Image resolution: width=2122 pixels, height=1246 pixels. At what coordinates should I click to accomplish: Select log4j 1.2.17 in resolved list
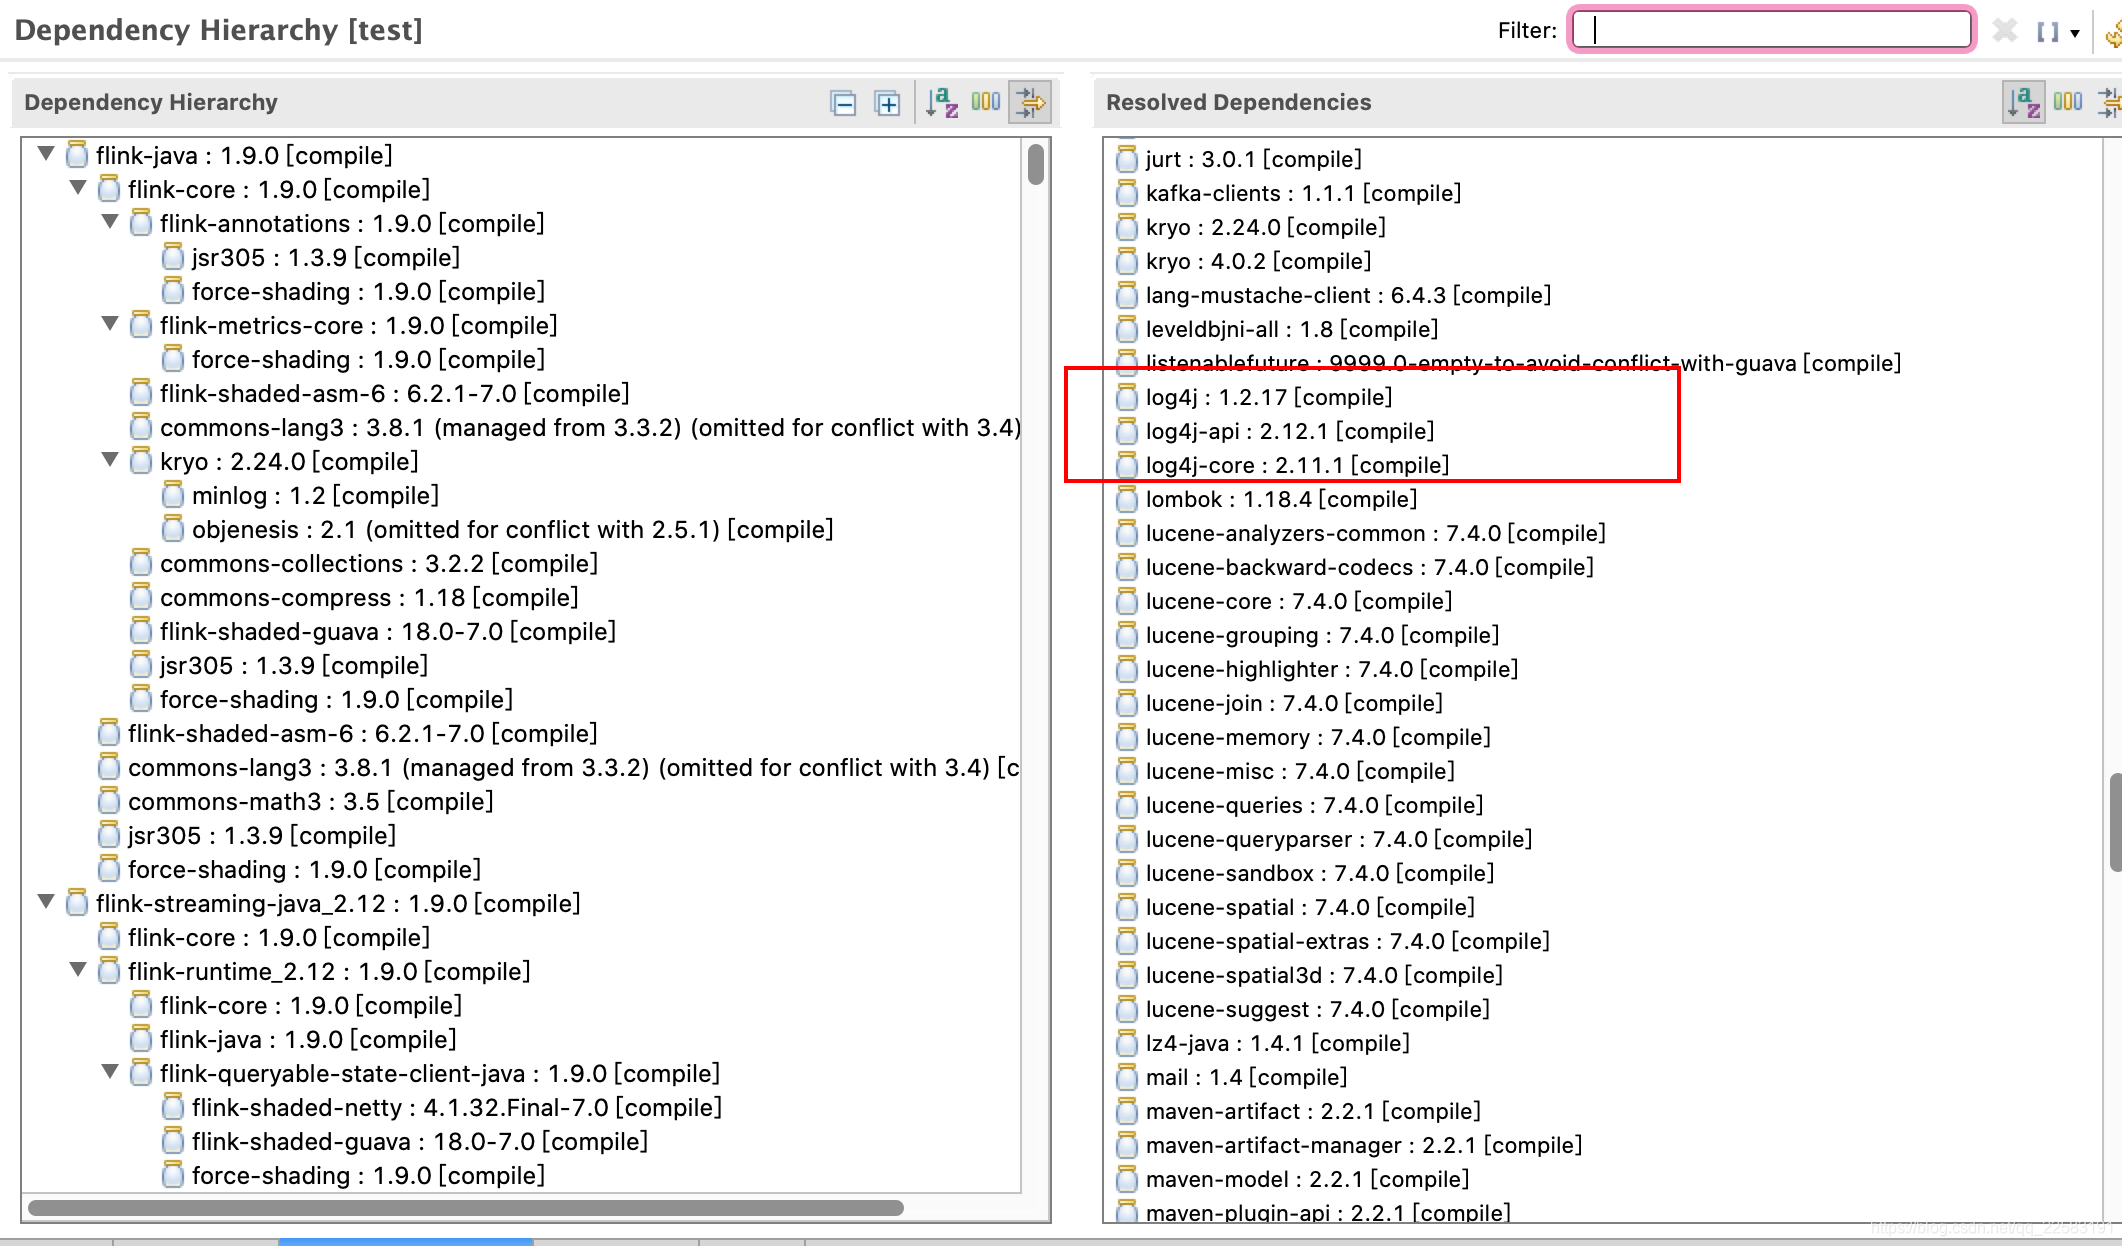tap(1268, 397)
